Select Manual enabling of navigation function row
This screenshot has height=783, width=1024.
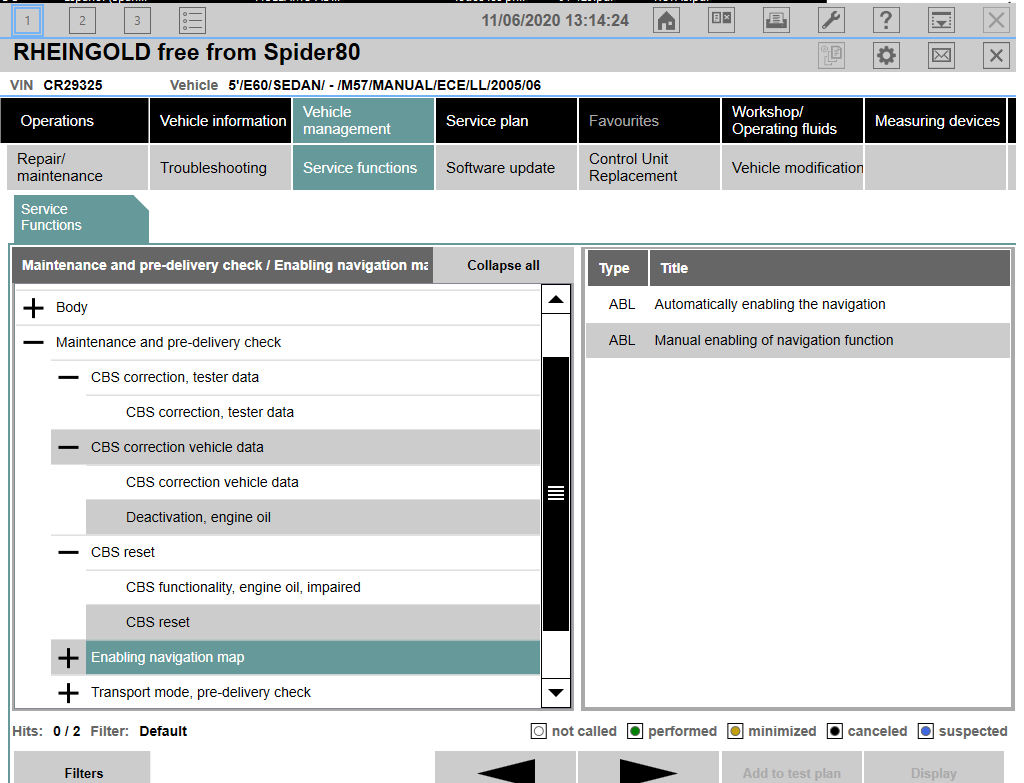pos(798,340)
